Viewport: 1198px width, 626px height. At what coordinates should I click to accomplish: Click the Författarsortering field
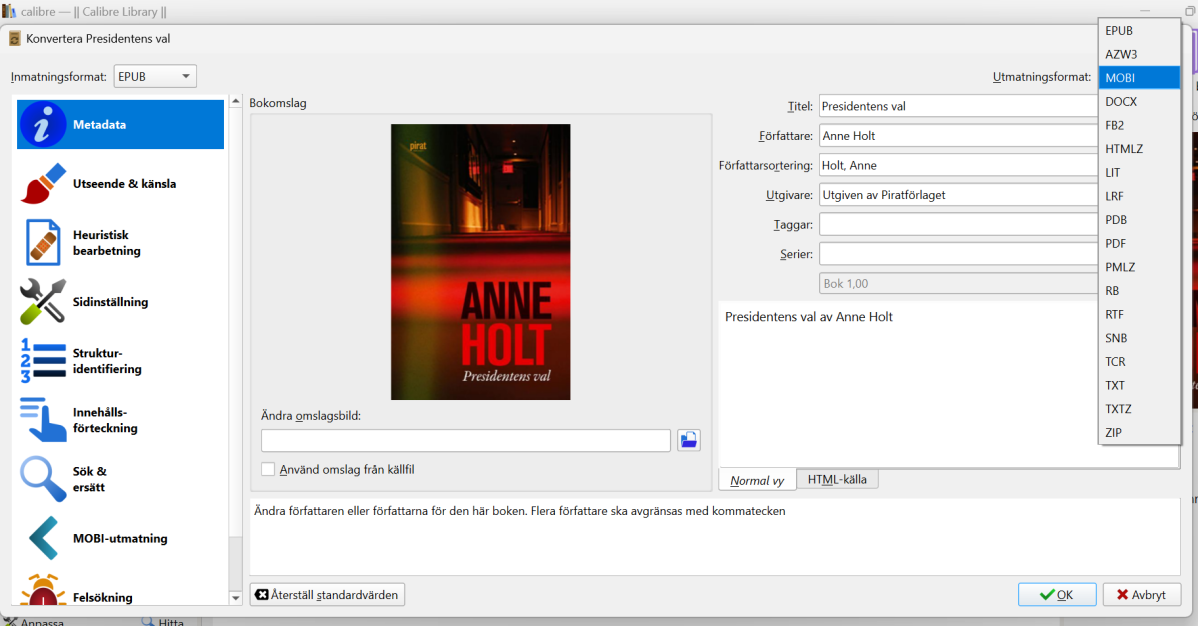[959, 165]
